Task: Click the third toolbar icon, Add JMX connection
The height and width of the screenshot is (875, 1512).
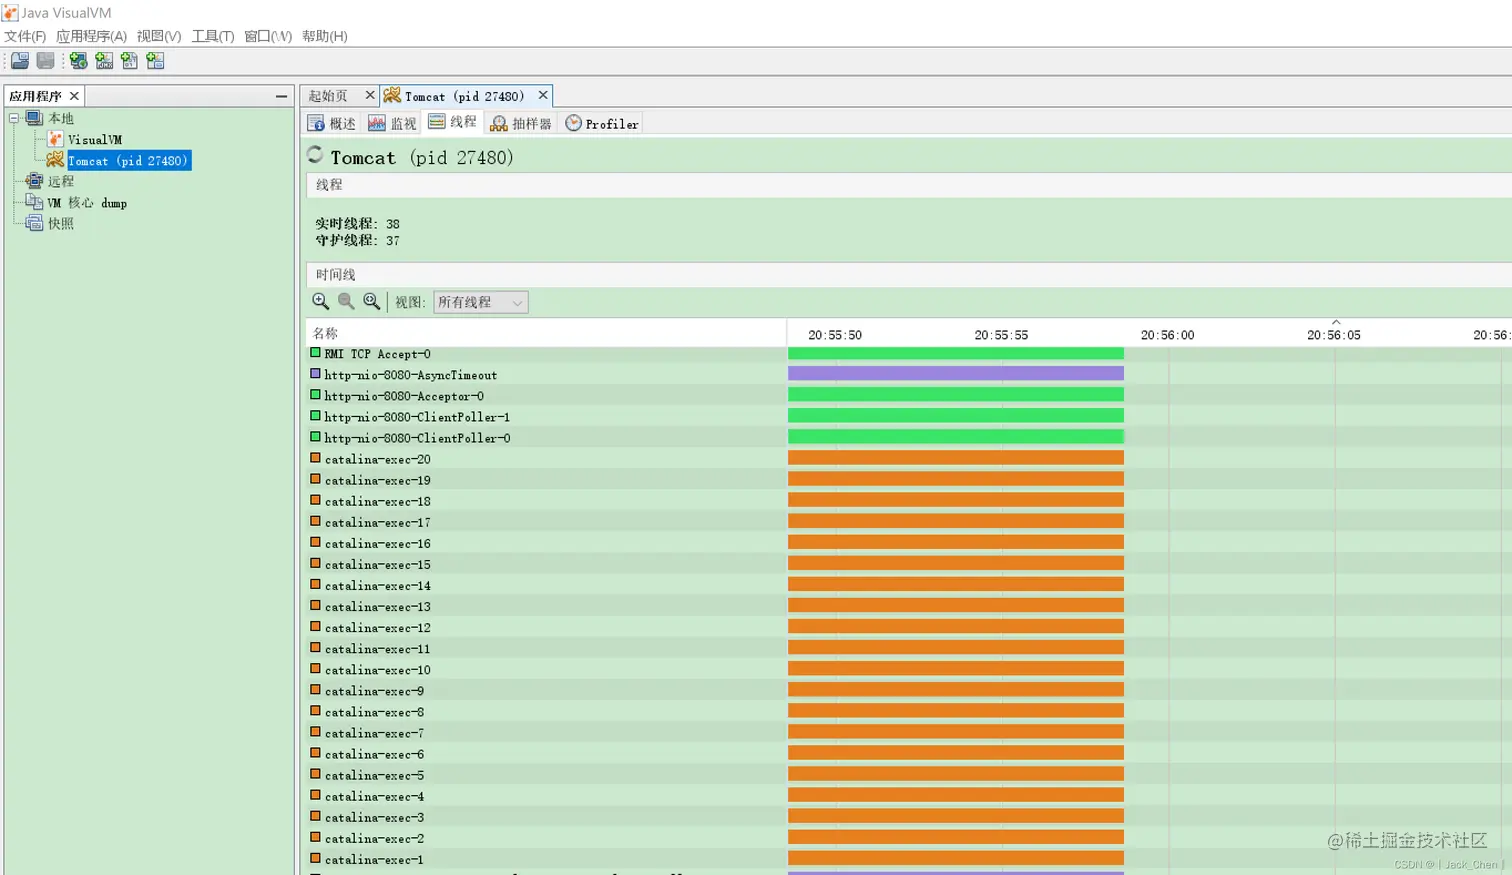Action: click(x=78, y=61)
